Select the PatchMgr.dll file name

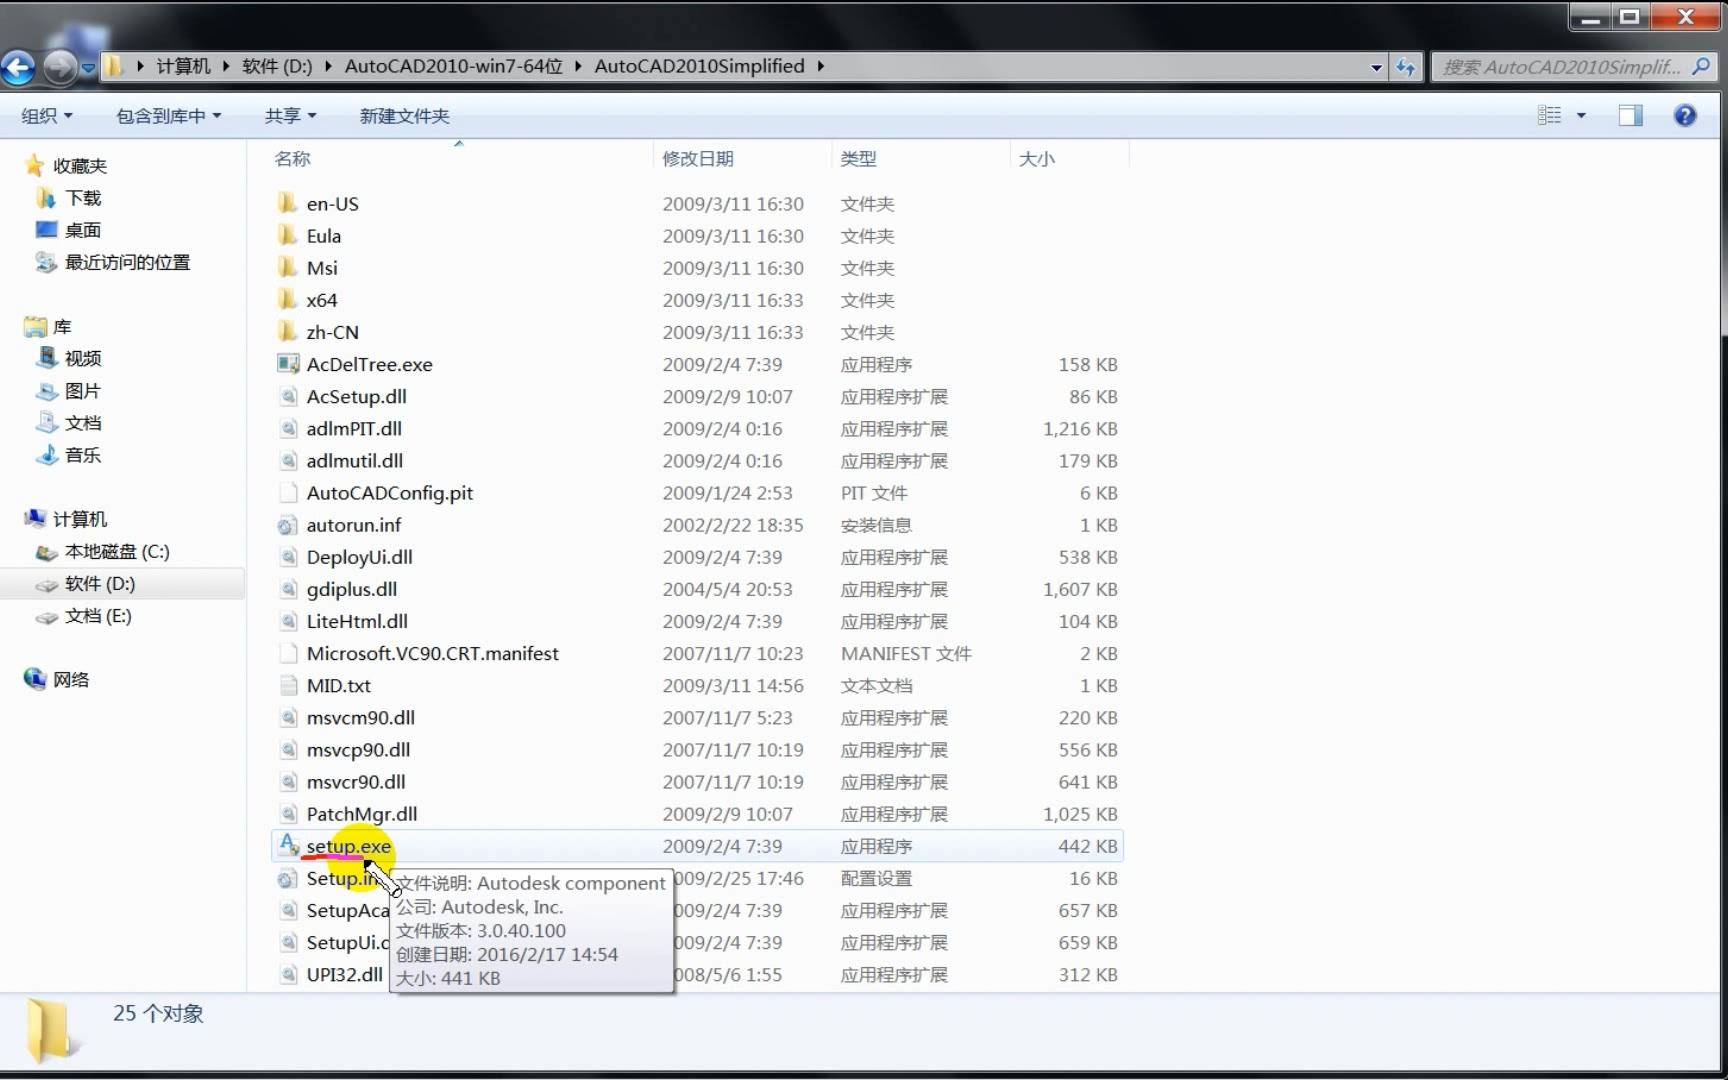[x=362, y=814]
